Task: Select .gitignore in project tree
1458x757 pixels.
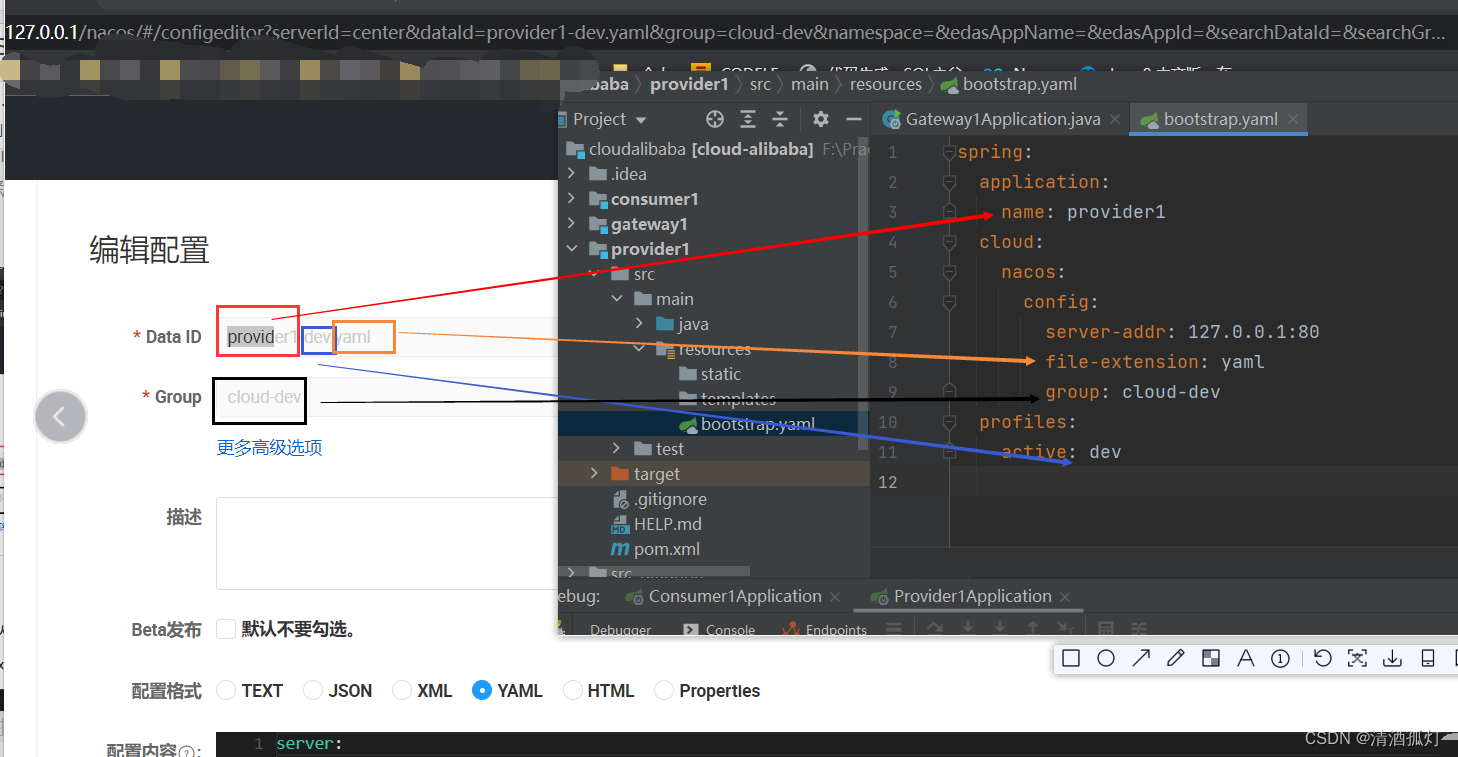Action: pos(660,499)
